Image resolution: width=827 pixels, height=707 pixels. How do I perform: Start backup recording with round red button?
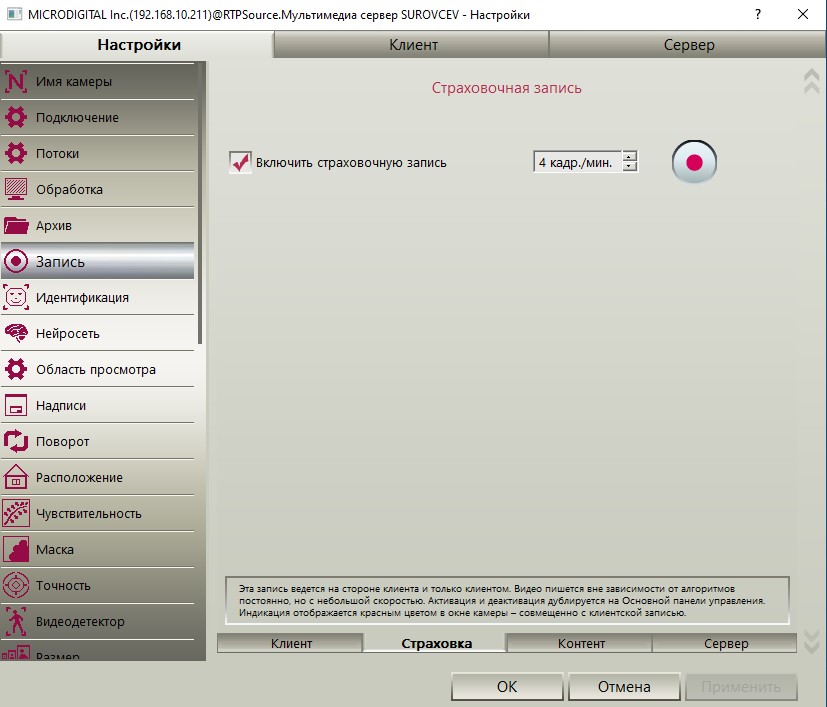694,162
